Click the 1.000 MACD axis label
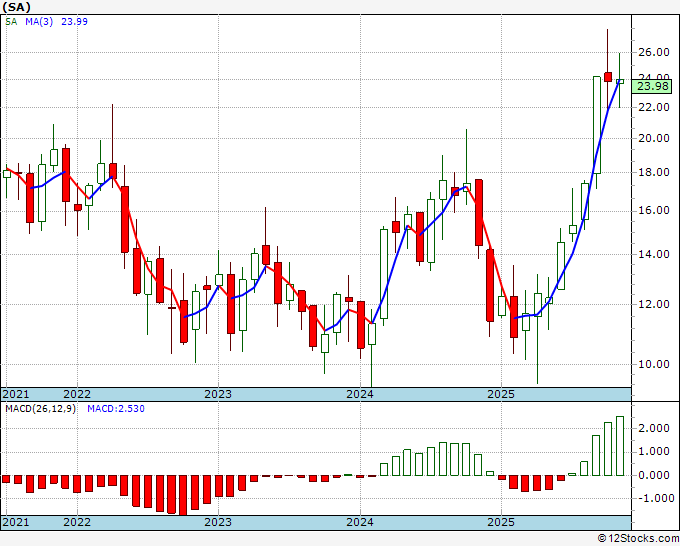Image resolution: width=680 pixels, height=546 pixels. click(654, 452)
